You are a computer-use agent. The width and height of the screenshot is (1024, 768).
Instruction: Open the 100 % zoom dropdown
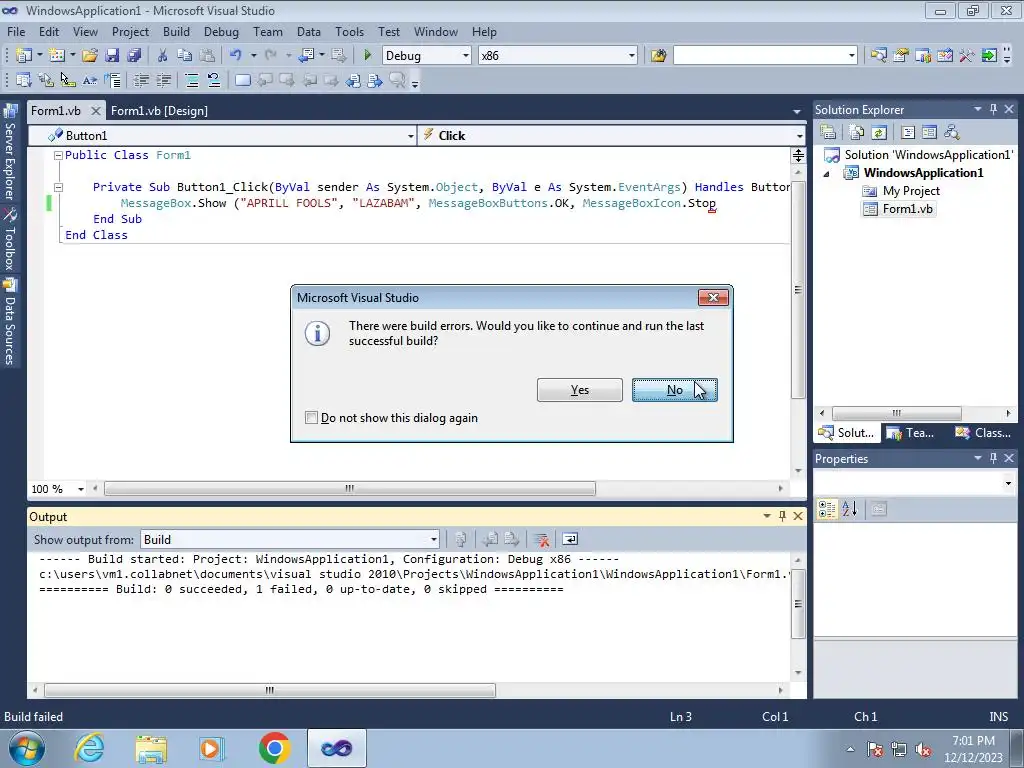tap(81, 489)
